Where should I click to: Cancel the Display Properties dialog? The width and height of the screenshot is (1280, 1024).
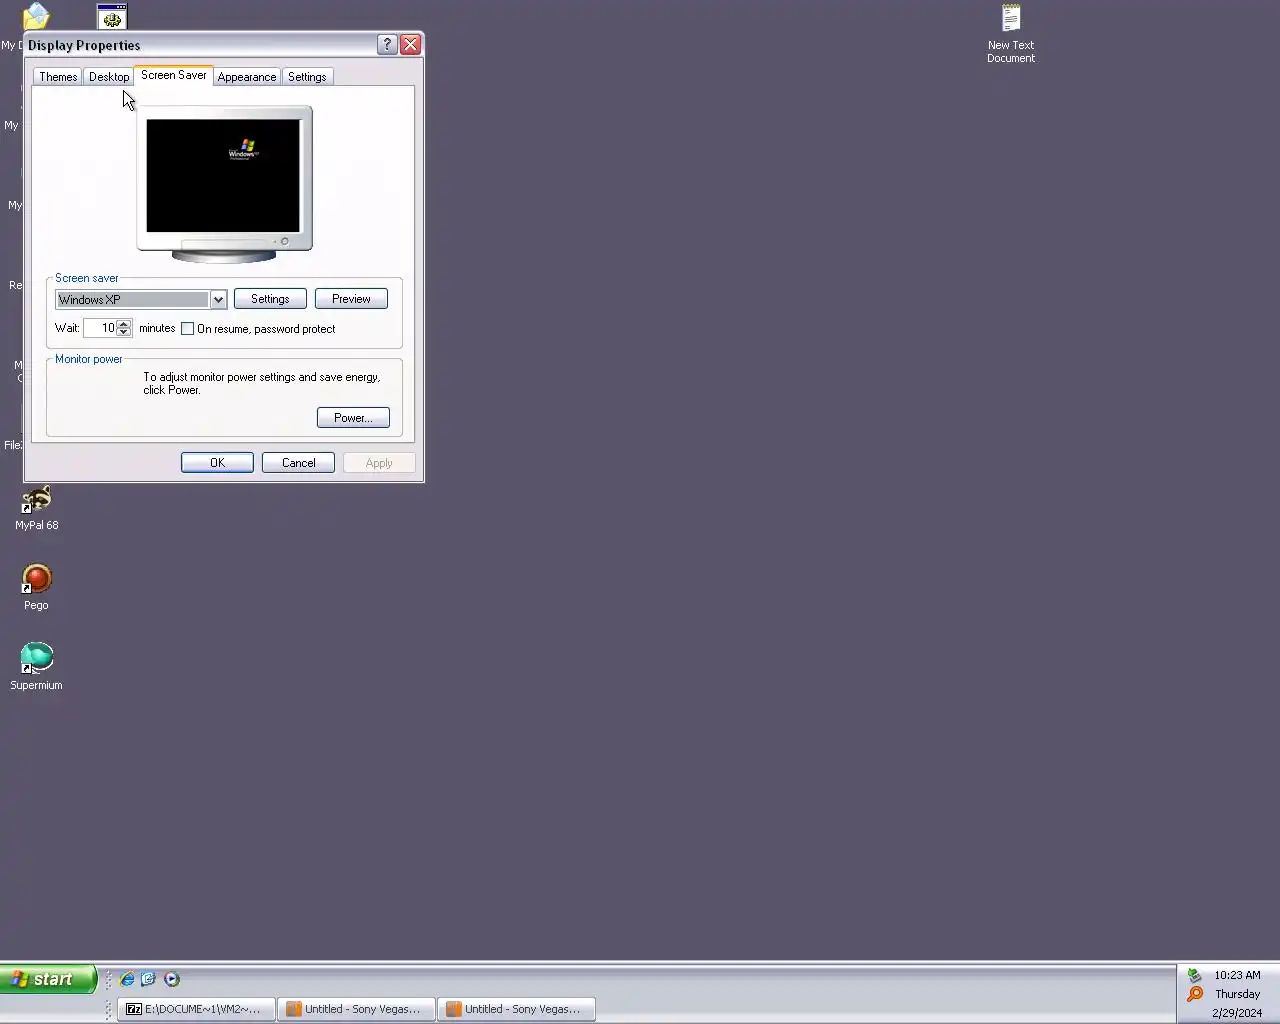(x=298, y=463)
